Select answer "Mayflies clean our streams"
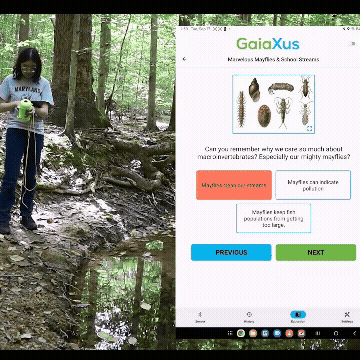Viewport: 360px width, 360px height. point(234,185)
